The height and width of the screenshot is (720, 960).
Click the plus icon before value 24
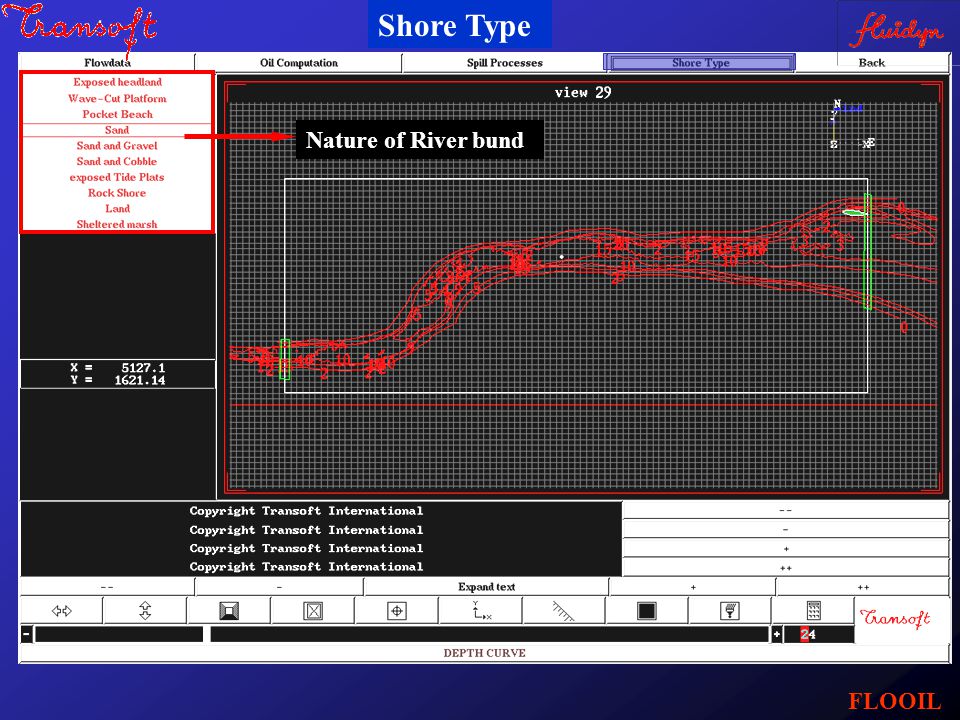777,634
